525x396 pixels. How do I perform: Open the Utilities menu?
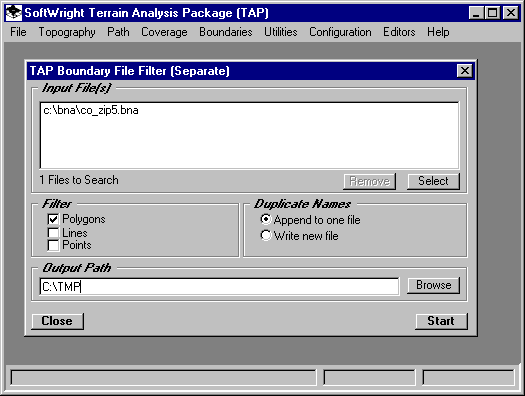[x=281, y=32]
